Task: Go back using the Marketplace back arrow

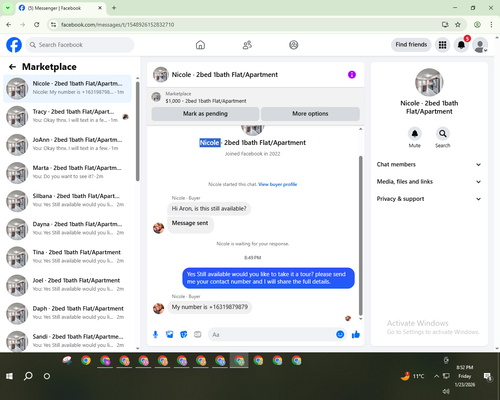Action: coord(12,67)
